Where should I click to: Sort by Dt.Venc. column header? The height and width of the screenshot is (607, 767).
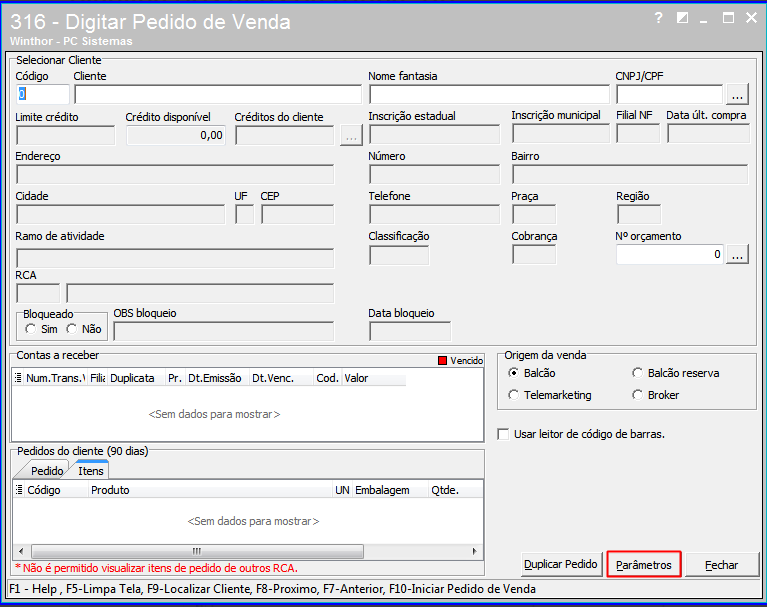pos(281,378)
